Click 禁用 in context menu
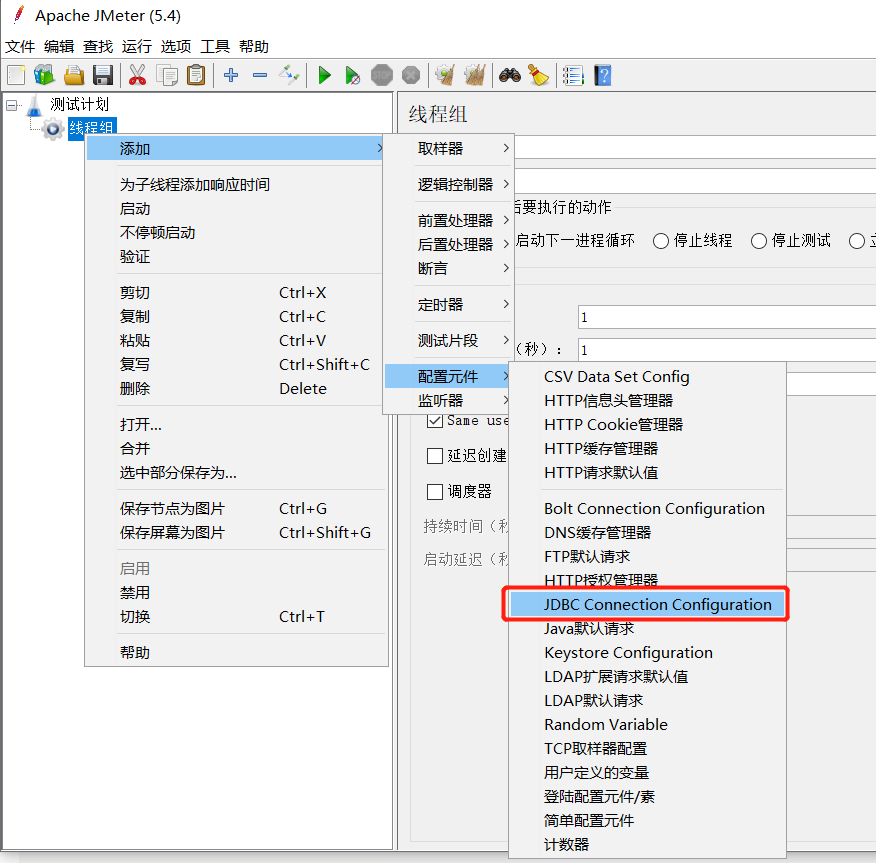This screenshot has height=863, width=876. pyautogui.click(x=236, y=593)
